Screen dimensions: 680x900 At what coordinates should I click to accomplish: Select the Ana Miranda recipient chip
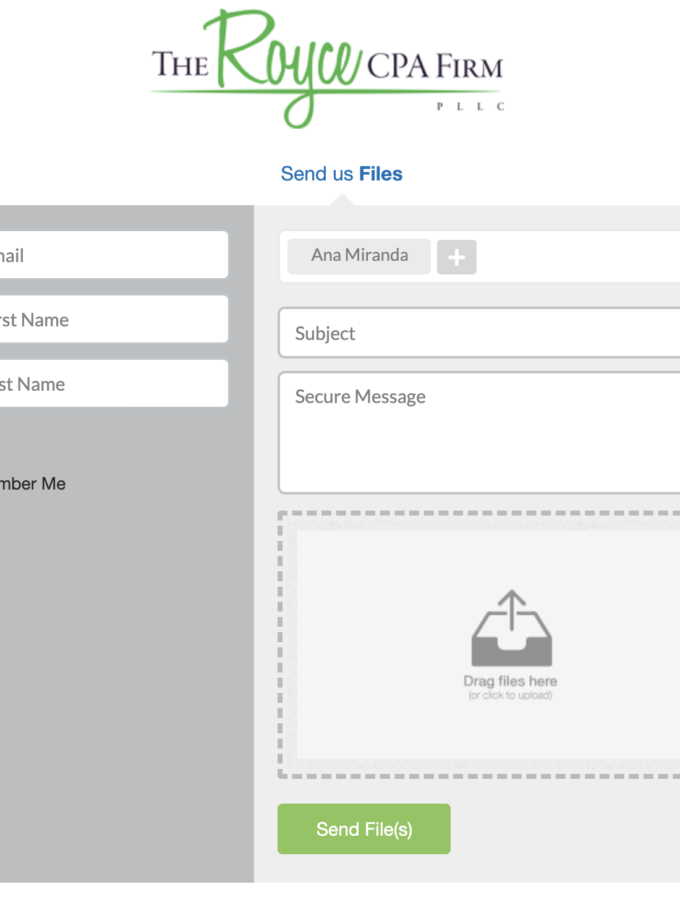tap(359, 256)
